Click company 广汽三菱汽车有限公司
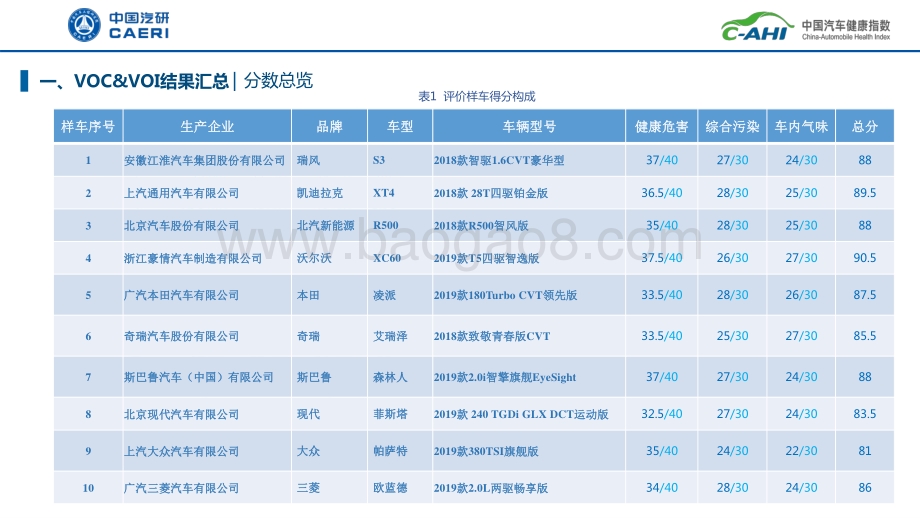The image size is (920, 518). pos(181,488)
